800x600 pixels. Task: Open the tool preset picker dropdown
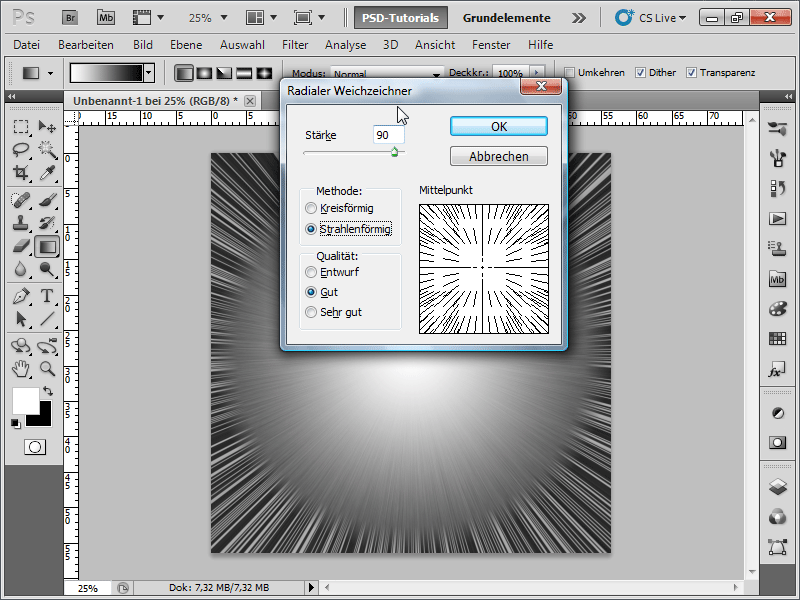pyautogui.click(x=51, y=73)
